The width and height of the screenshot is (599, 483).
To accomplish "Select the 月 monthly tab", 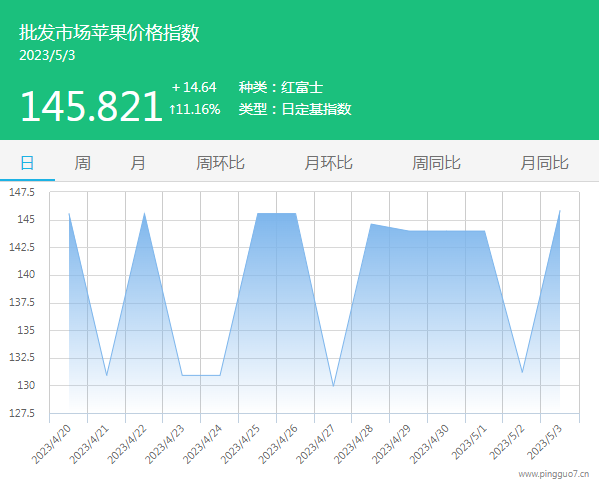I will tap(138, 163).
